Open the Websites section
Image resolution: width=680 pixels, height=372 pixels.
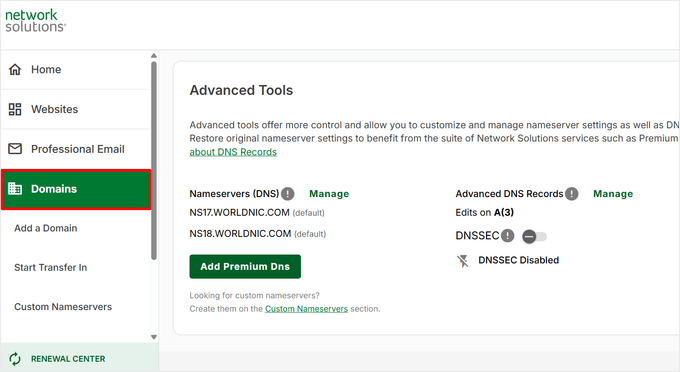75,109
